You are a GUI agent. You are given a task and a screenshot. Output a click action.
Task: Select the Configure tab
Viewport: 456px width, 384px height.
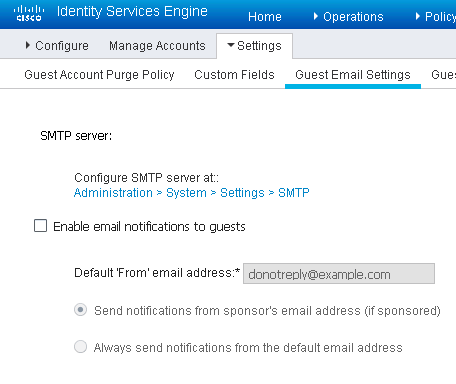click(x=62, y=46)
